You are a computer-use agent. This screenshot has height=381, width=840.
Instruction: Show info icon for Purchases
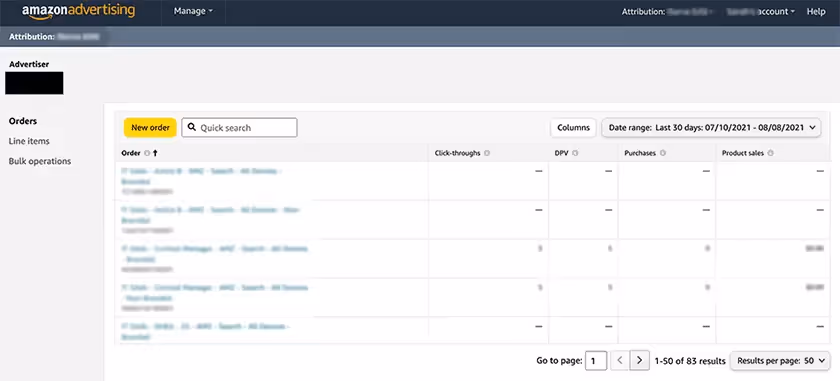(x=663, y=153)
